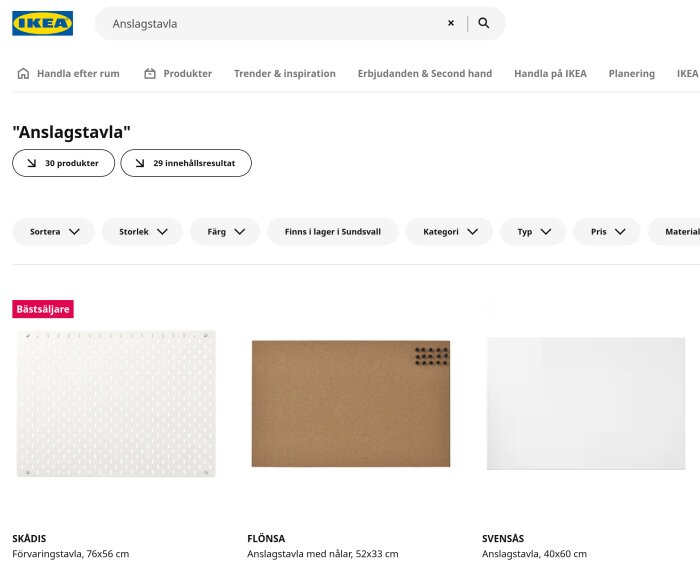Expand the Typ filter
The width and height of the screenshot is (700, 561).
(x=533, y=232)
